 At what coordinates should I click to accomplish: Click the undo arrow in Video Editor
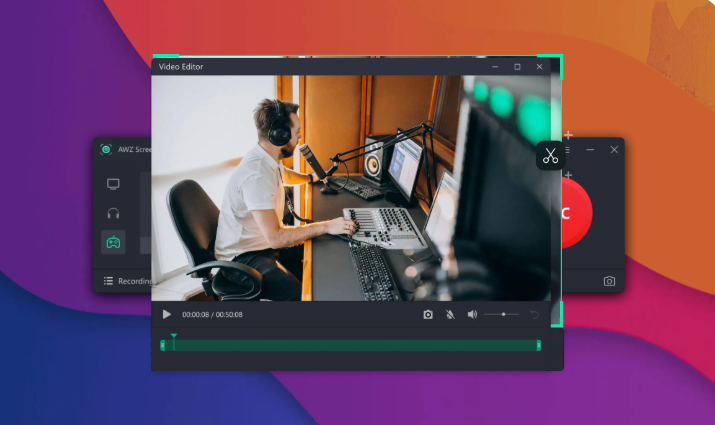(x=534, y=315)
